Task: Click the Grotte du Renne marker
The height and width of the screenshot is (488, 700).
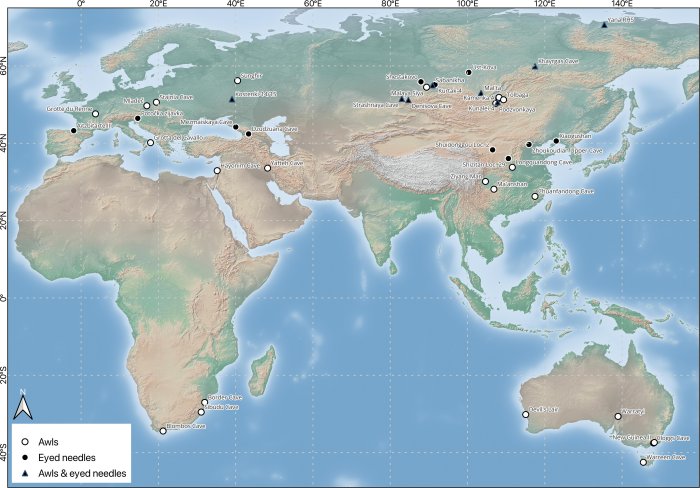Action: pos(96,114)
